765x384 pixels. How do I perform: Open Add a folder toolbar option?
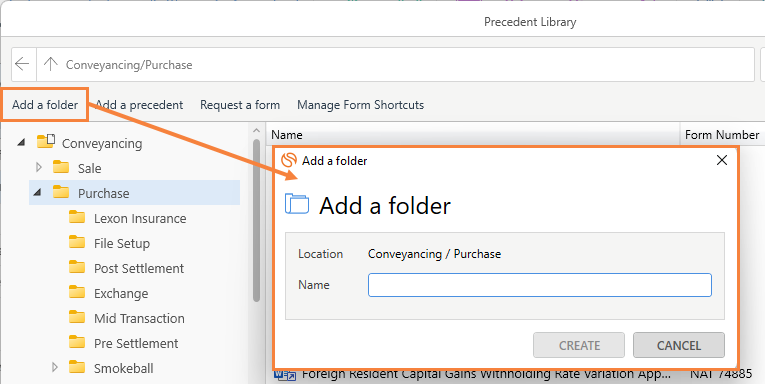click(45, 105)
